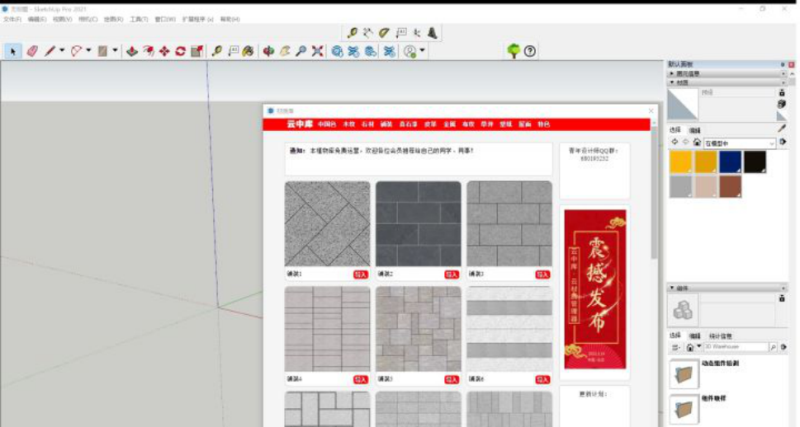Open the 工具(T) menu
The image size is (800, 427).
tap(139, 19)
